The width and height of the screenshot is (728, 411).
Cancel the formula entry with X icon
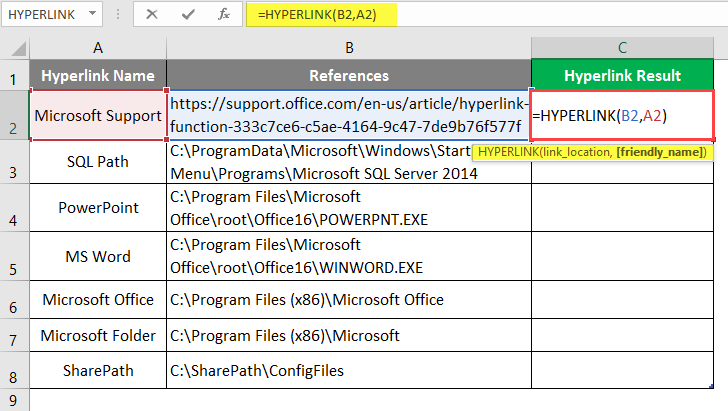pos(152,14)
